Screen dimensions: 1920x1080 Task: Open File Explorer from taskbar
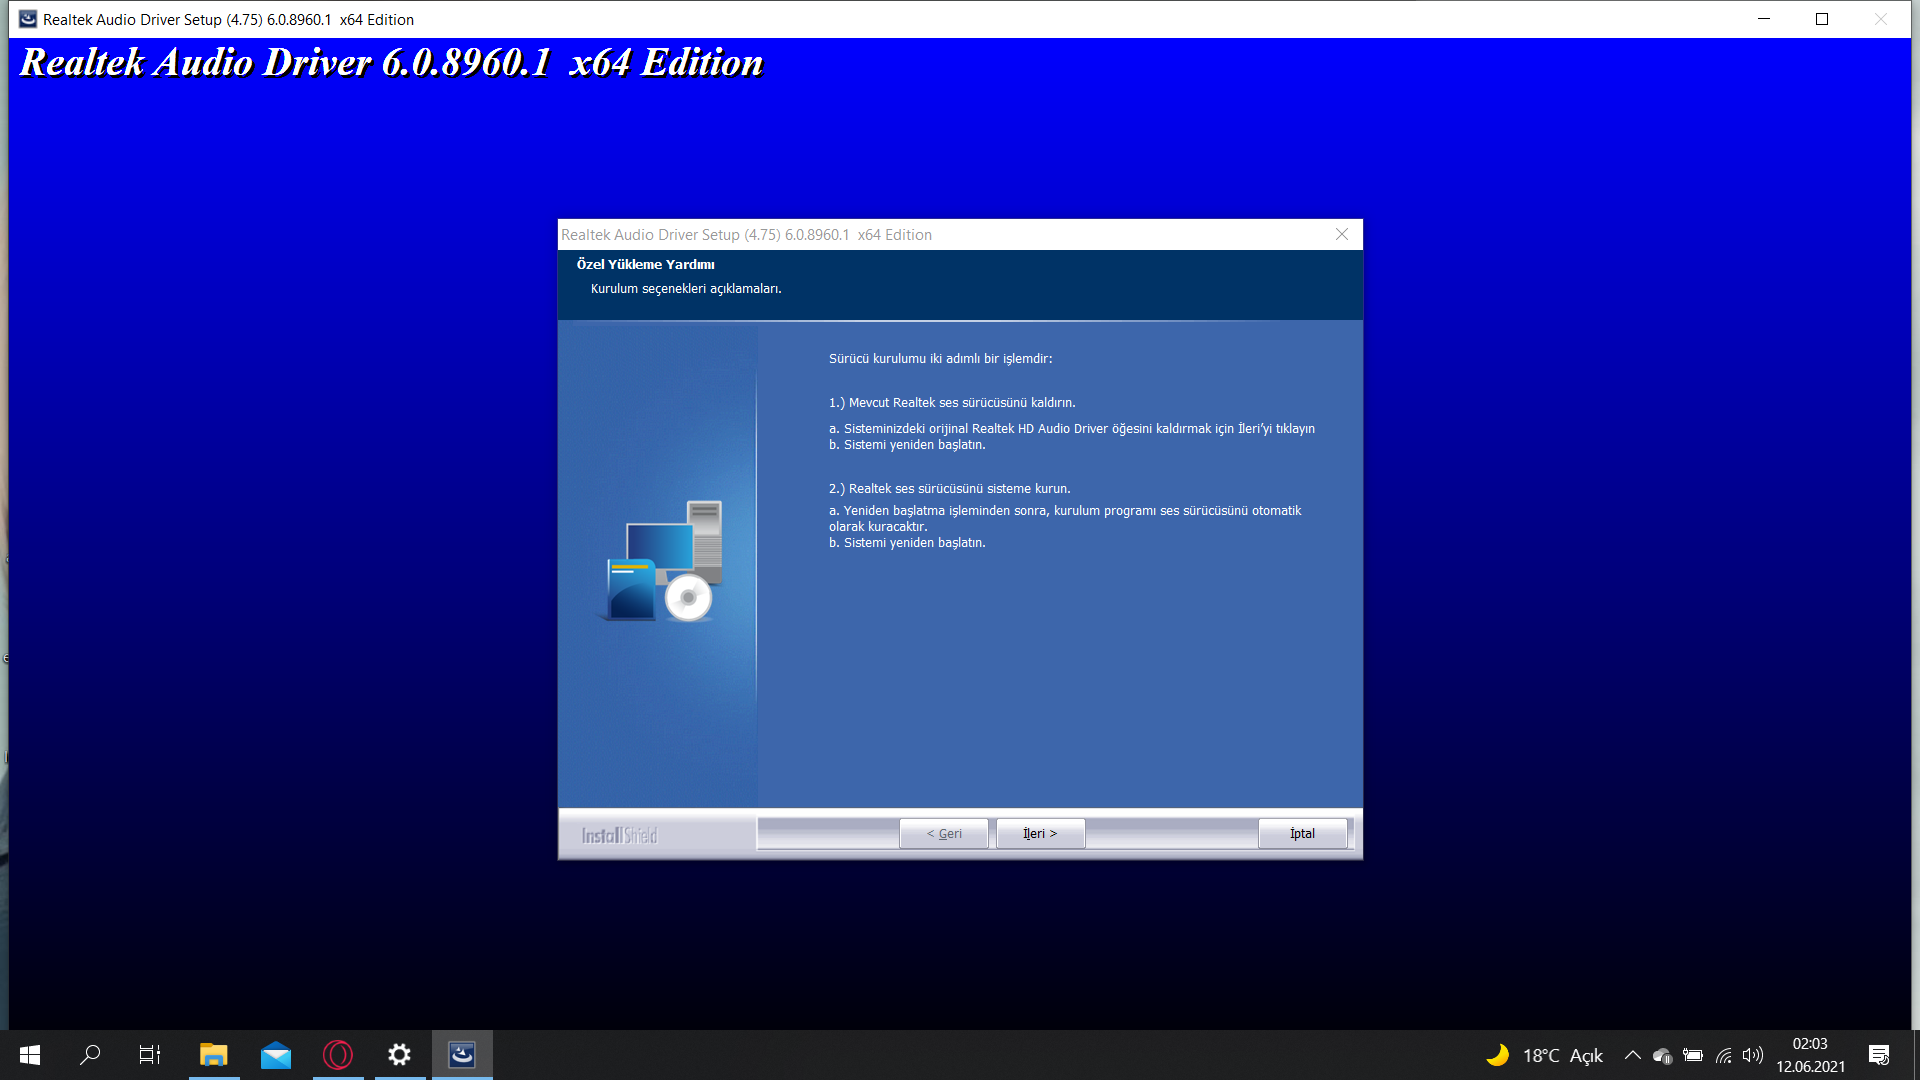(214, 1055)
